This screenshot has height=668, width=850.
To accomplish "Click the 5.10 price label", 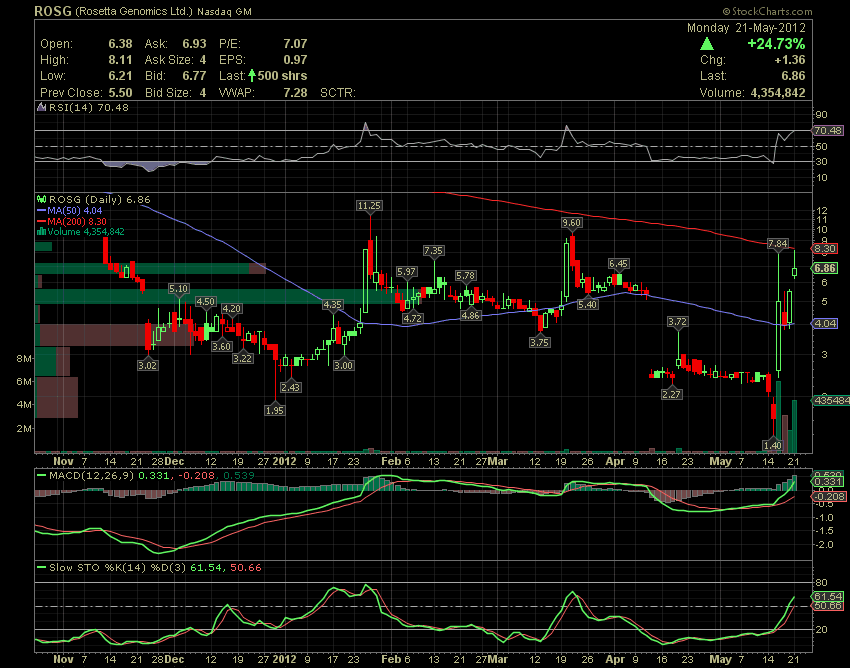I will point(179,289).
